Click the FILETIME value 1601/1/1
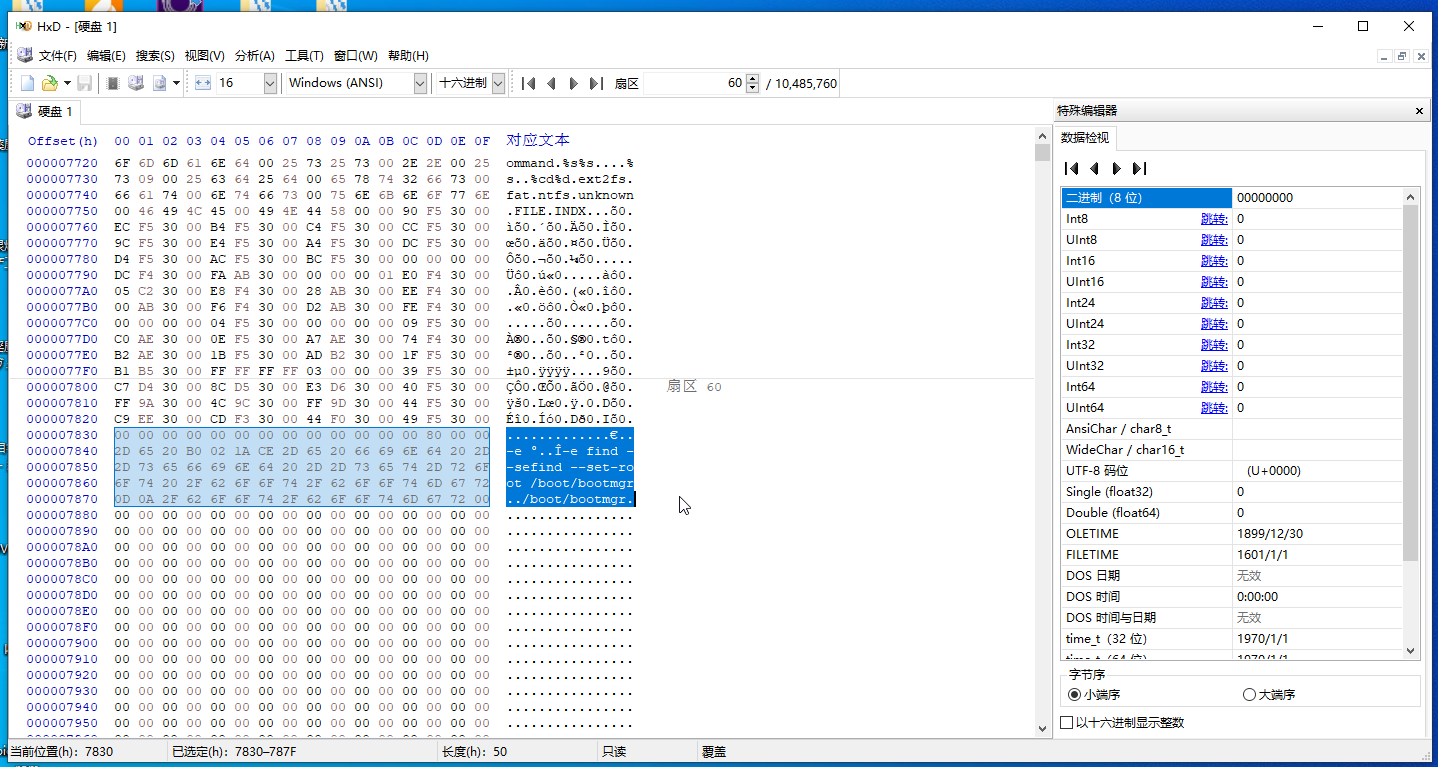1438x767 pixels. pos(1264,555)
